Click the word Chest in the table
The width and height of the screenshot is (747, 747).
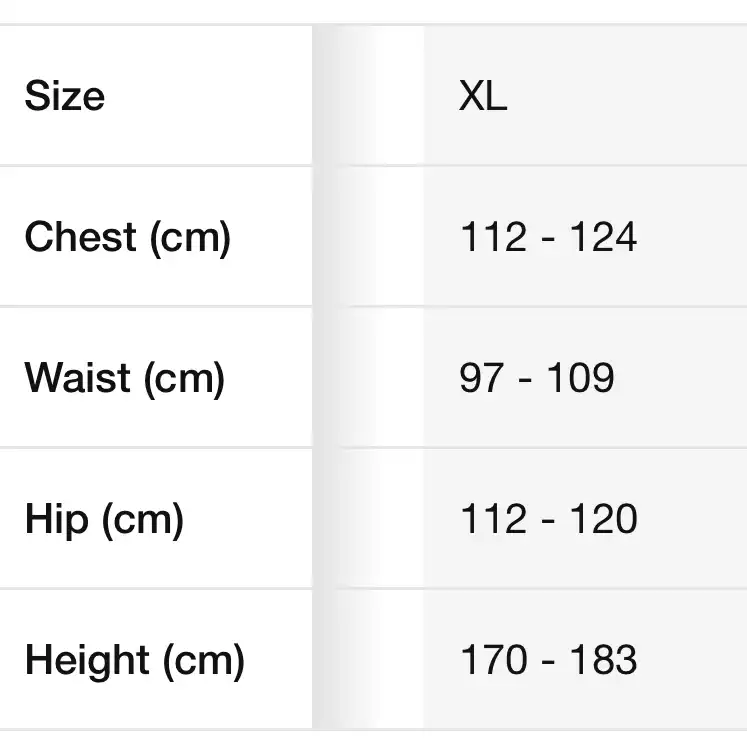click(80, 238)
